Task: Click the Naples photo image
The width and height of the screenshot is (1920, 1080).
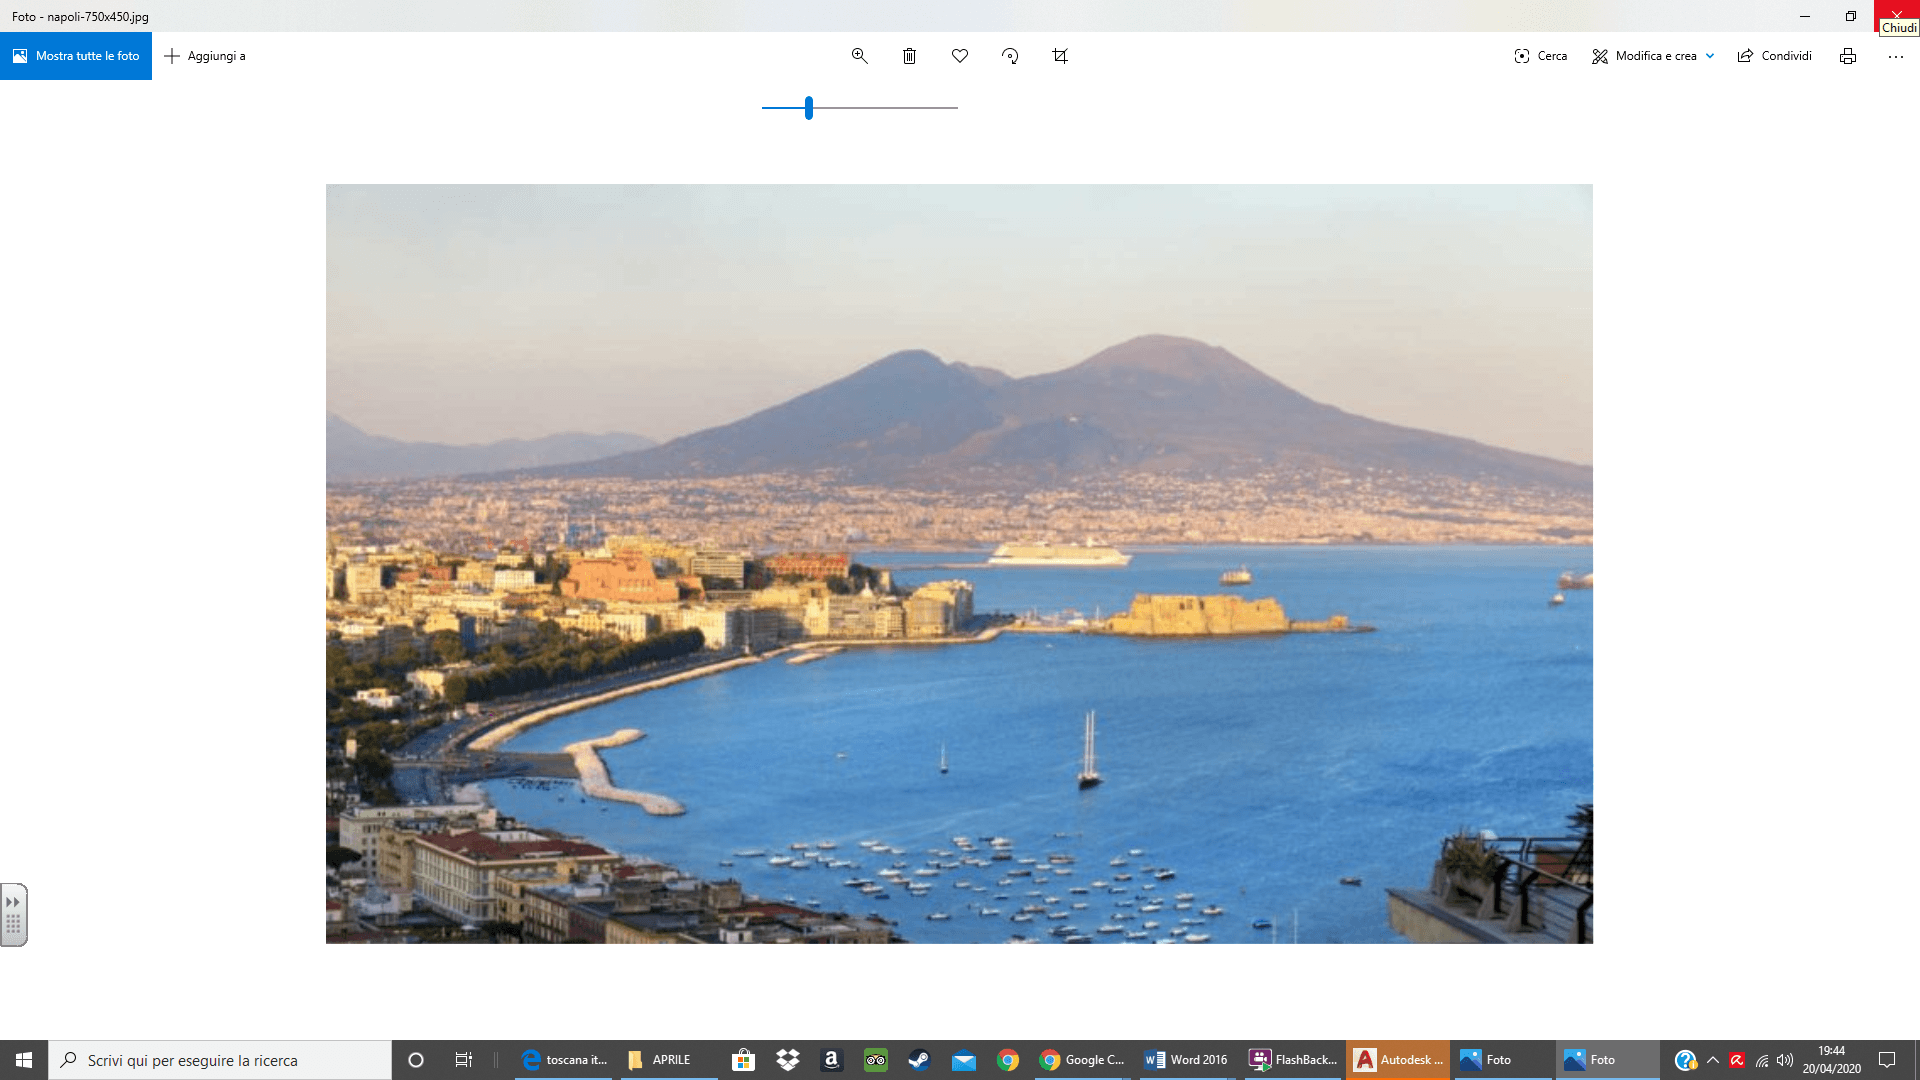Action: [959, 563]
